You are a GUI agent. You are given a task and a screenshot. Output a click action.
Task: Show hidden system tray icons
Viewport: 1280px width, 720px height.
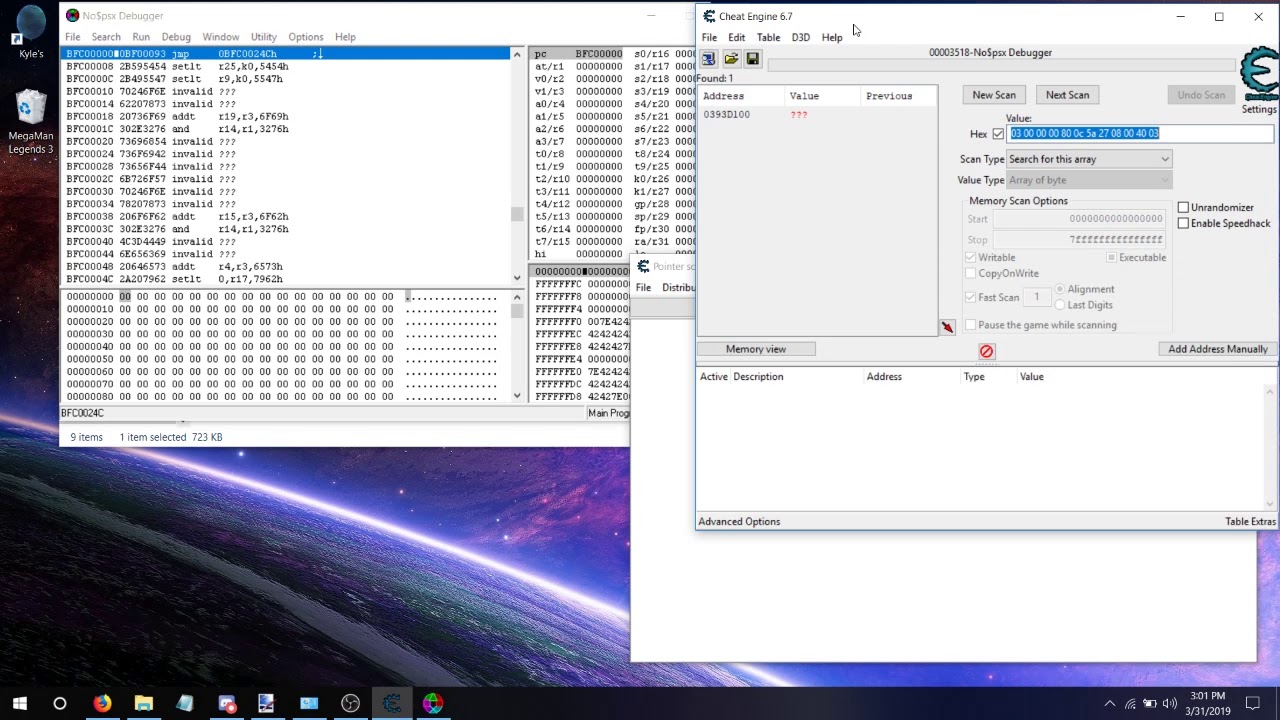(x=1109, y=704)
